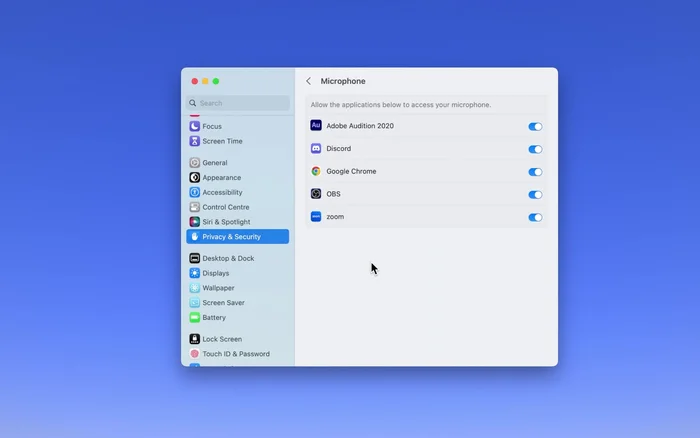Viewport: 700px width, 438px height.
Task: Go back using the back chevron
Action: [308, 81]
